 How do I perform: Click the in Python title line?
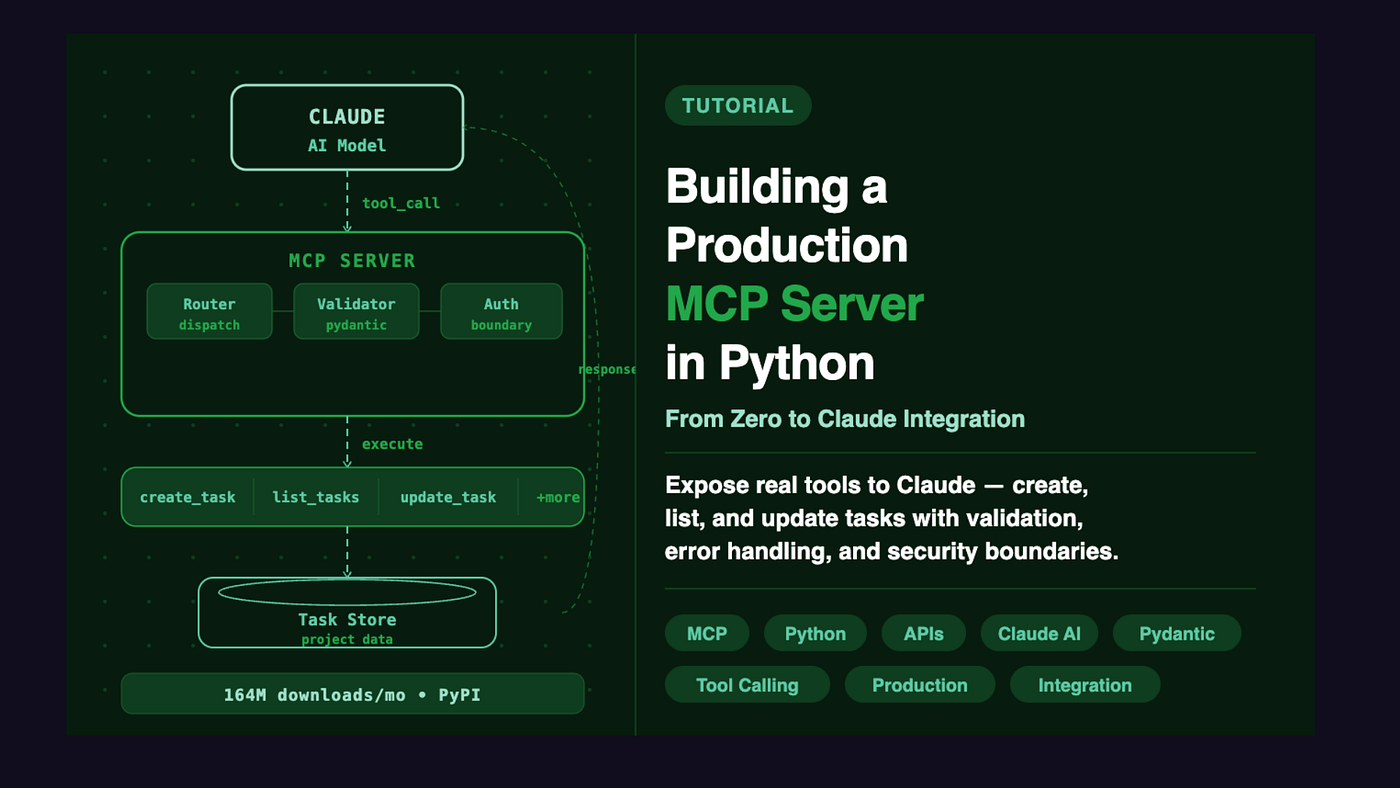770,364
